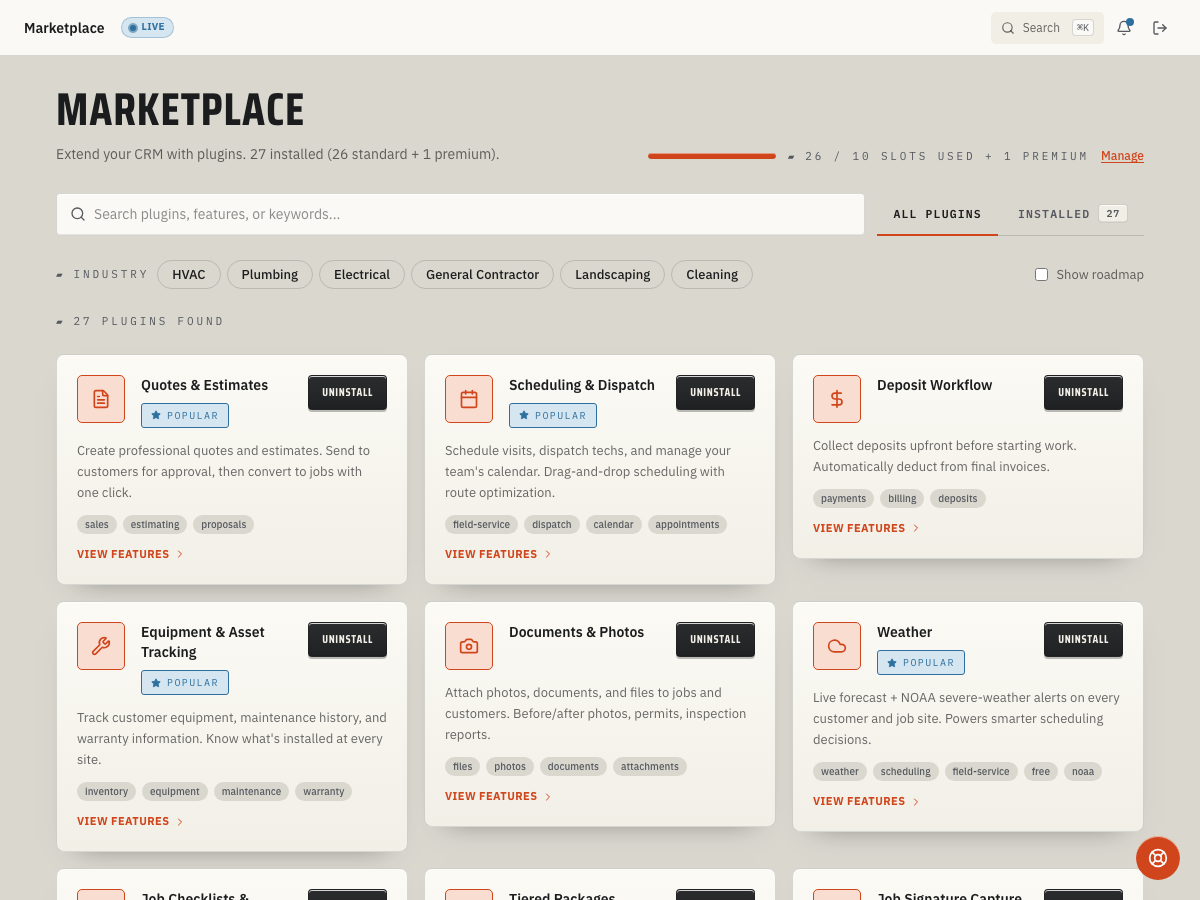Screen dimensions: 1200x900
Task: Click the Scheduling & Dispatch calendar icon
Action: (x=469, y=399)
